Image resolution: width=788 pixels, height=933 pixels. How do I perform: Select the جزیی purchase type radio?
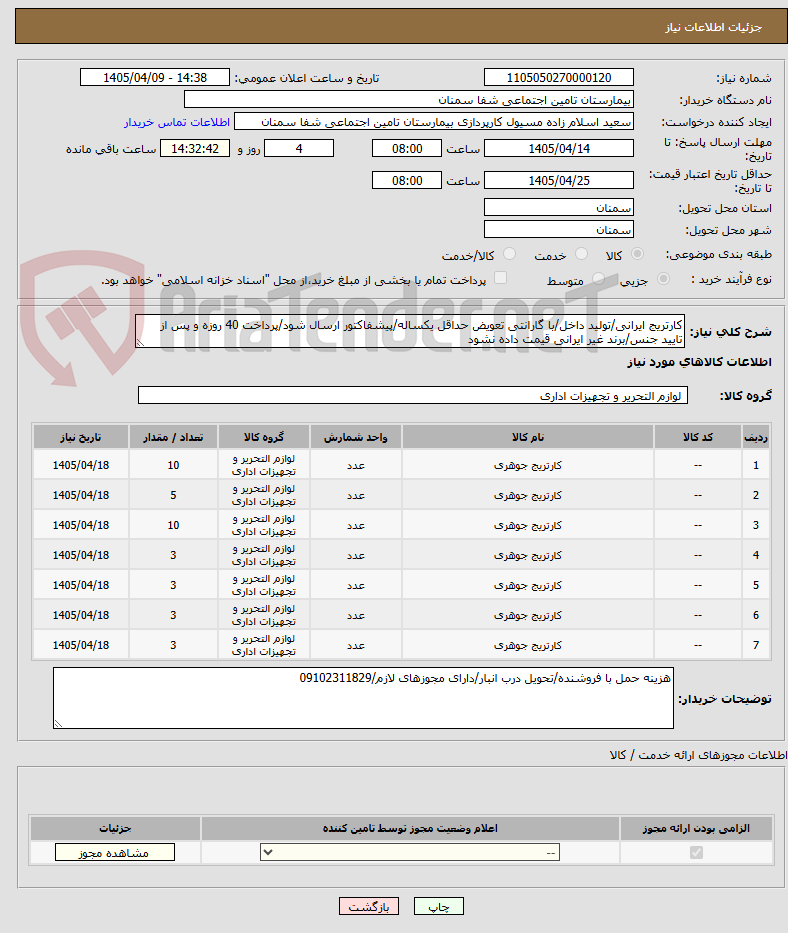663,279
